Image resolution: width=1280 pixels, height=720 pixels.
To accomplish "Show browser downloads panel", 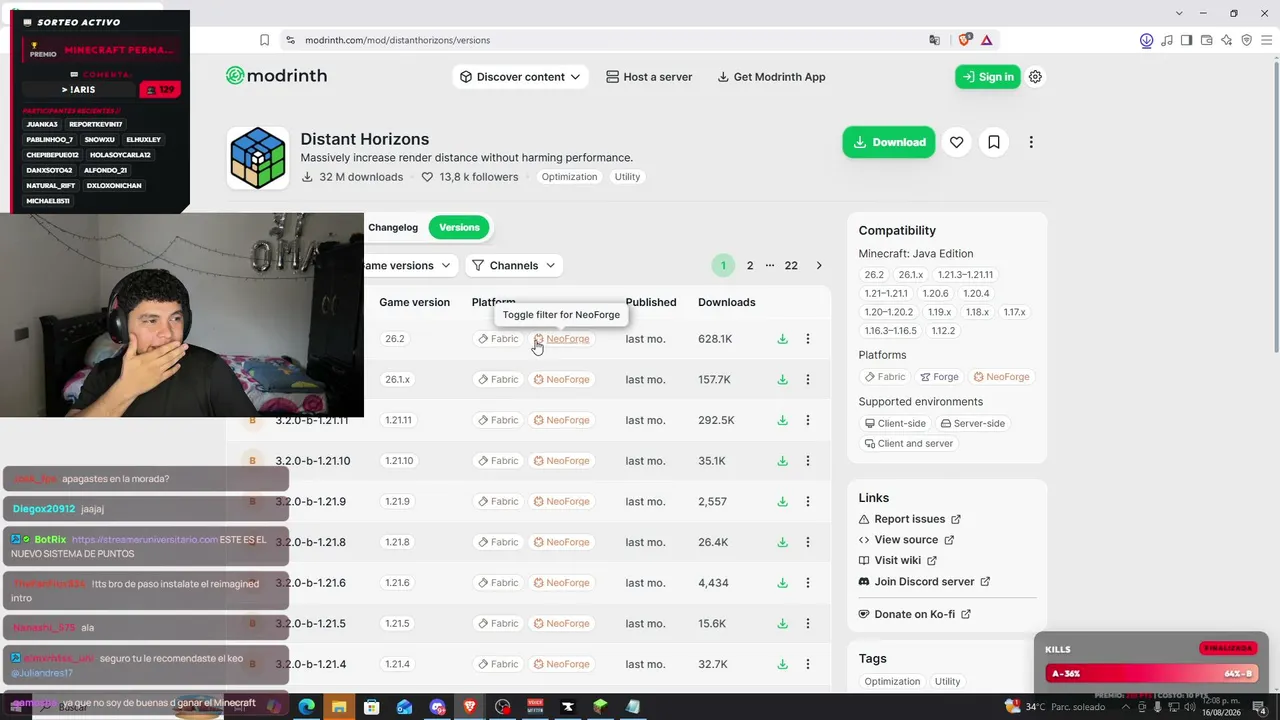I will point(1146,40).
